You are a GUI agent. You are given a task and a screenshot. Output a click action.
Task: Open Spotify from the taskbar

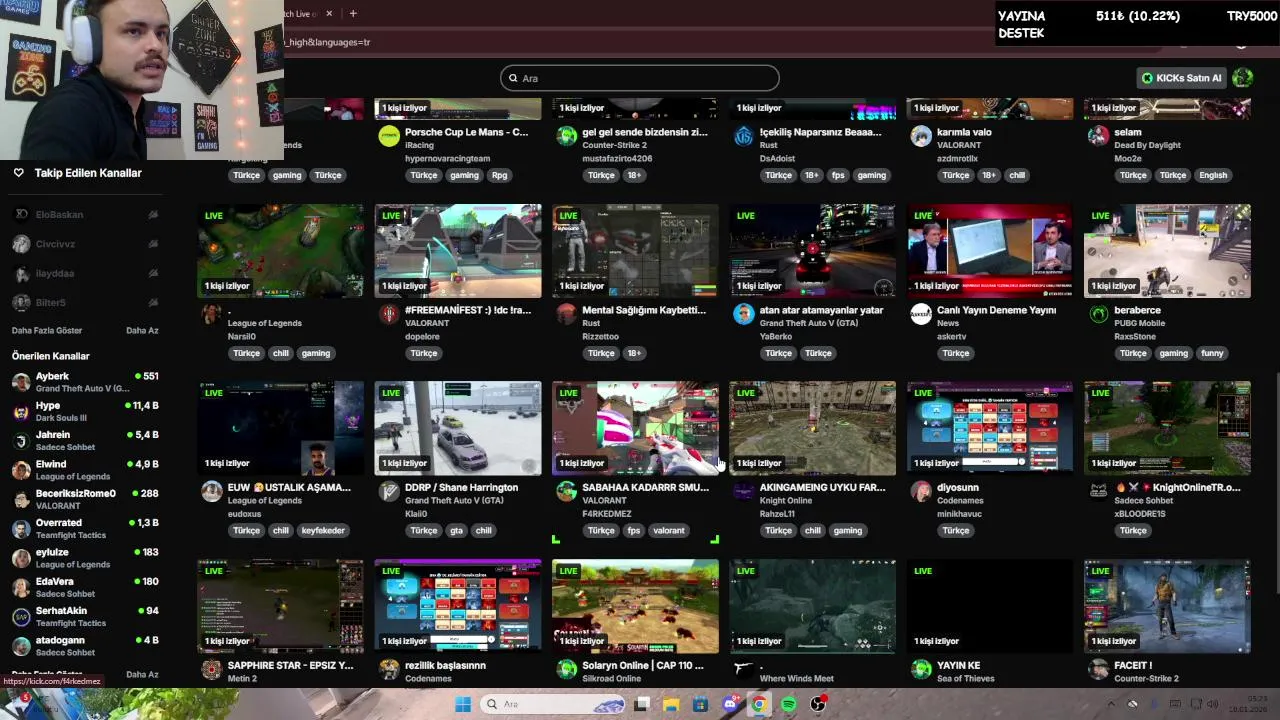click(x=789, y=704)
